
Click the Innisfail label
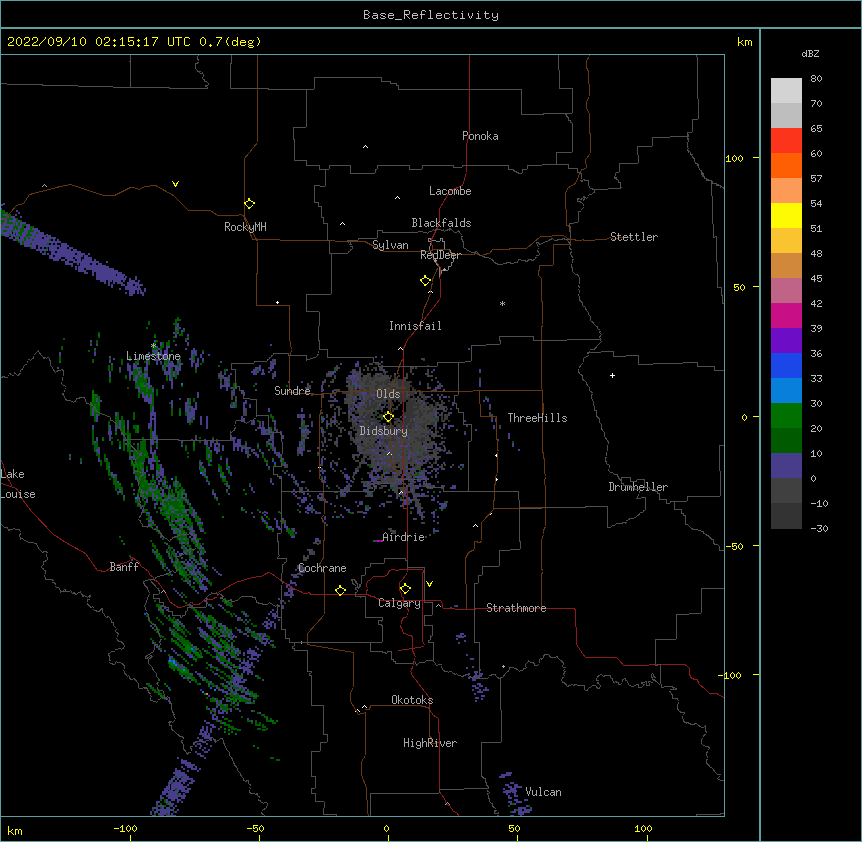[415, 326]
